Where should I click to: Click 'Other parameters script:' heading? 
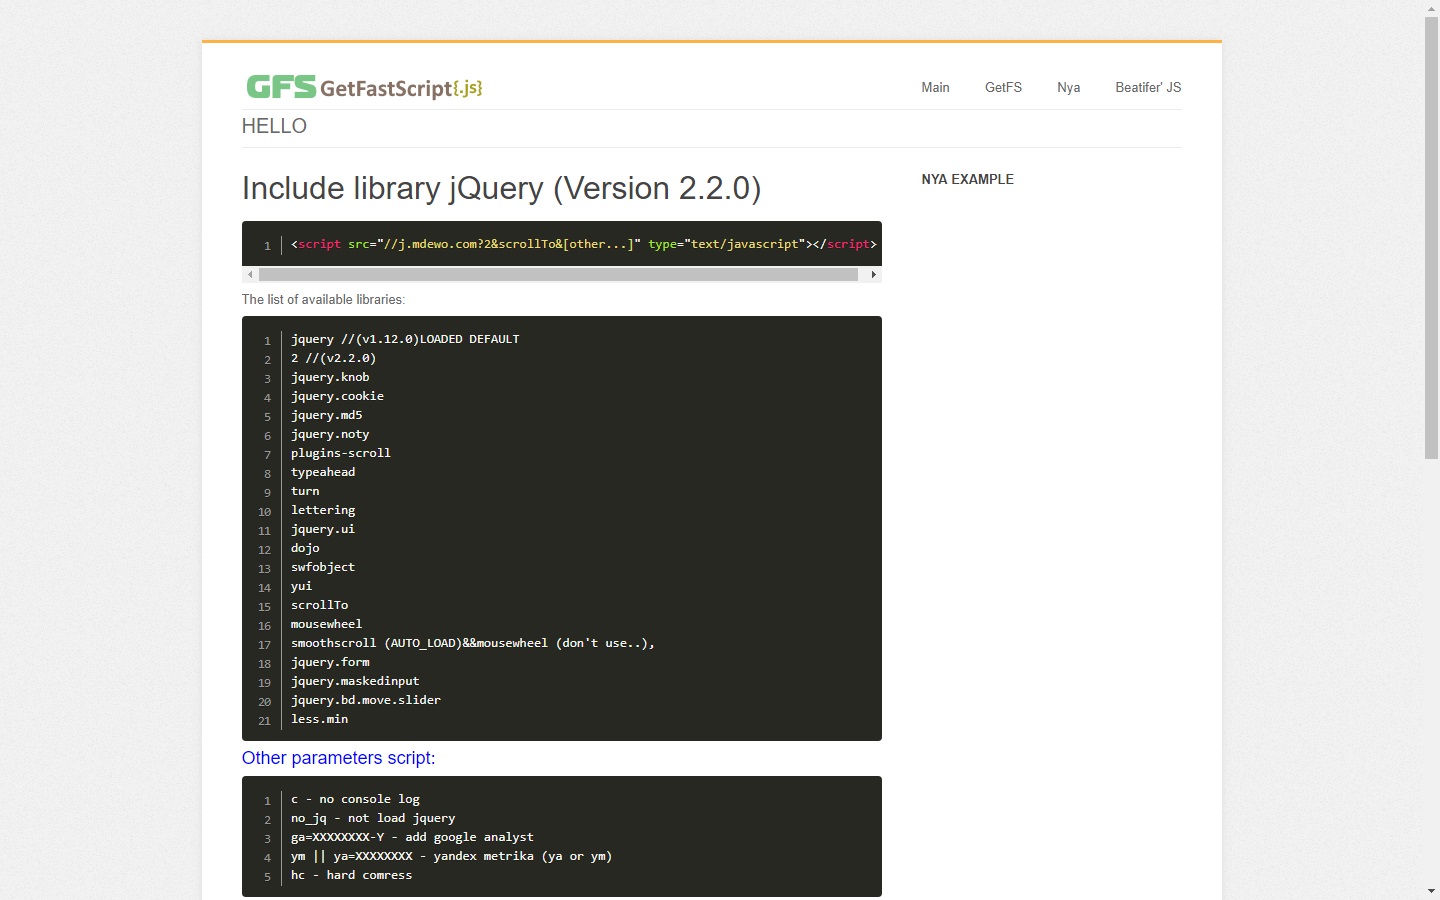click(338, 758)
